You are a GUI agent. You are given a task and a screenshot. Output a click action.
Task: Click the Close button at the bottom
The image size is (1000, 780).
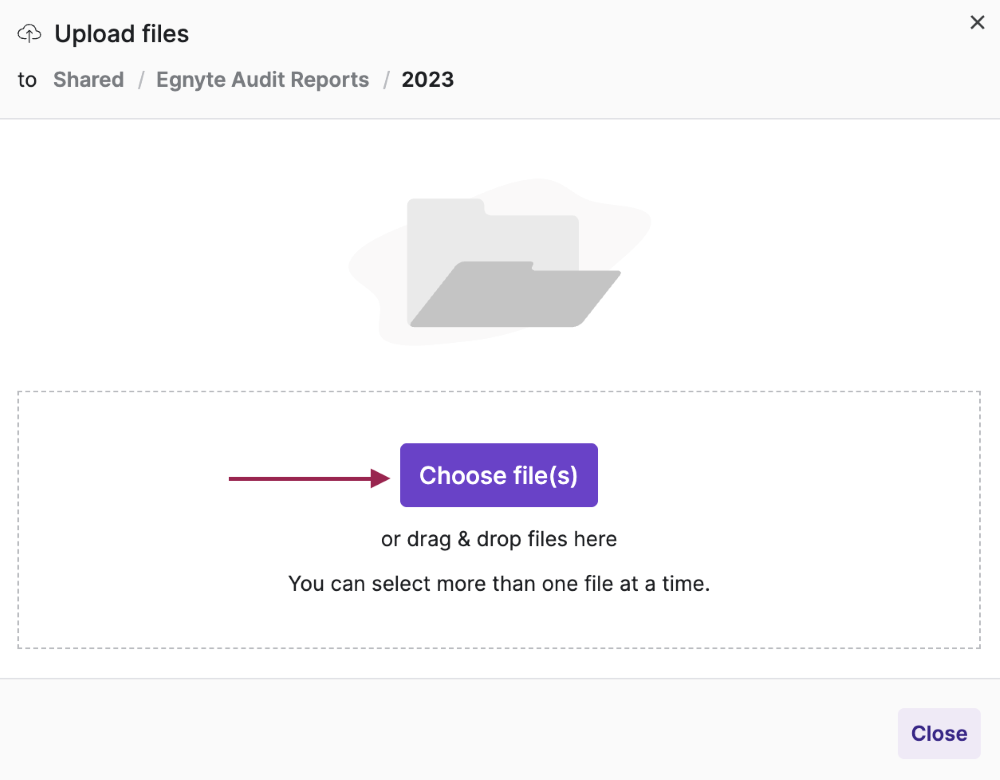[939, 734]
